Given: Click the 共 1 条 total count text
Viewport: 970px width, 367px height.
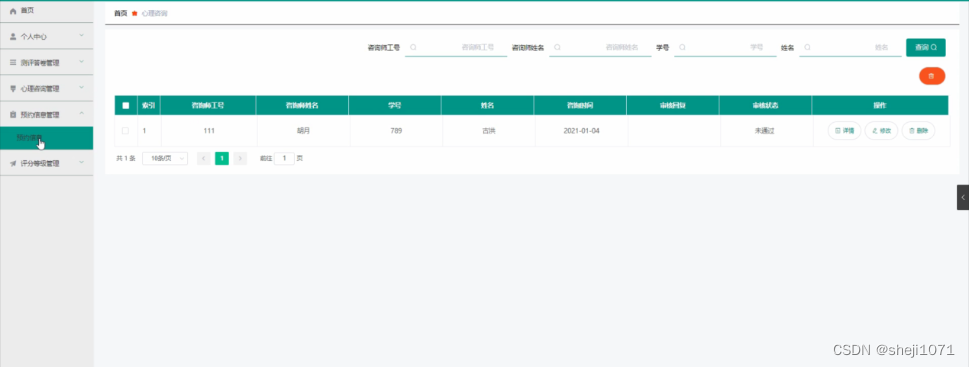Looking at the screenshot, I should 126,158.
